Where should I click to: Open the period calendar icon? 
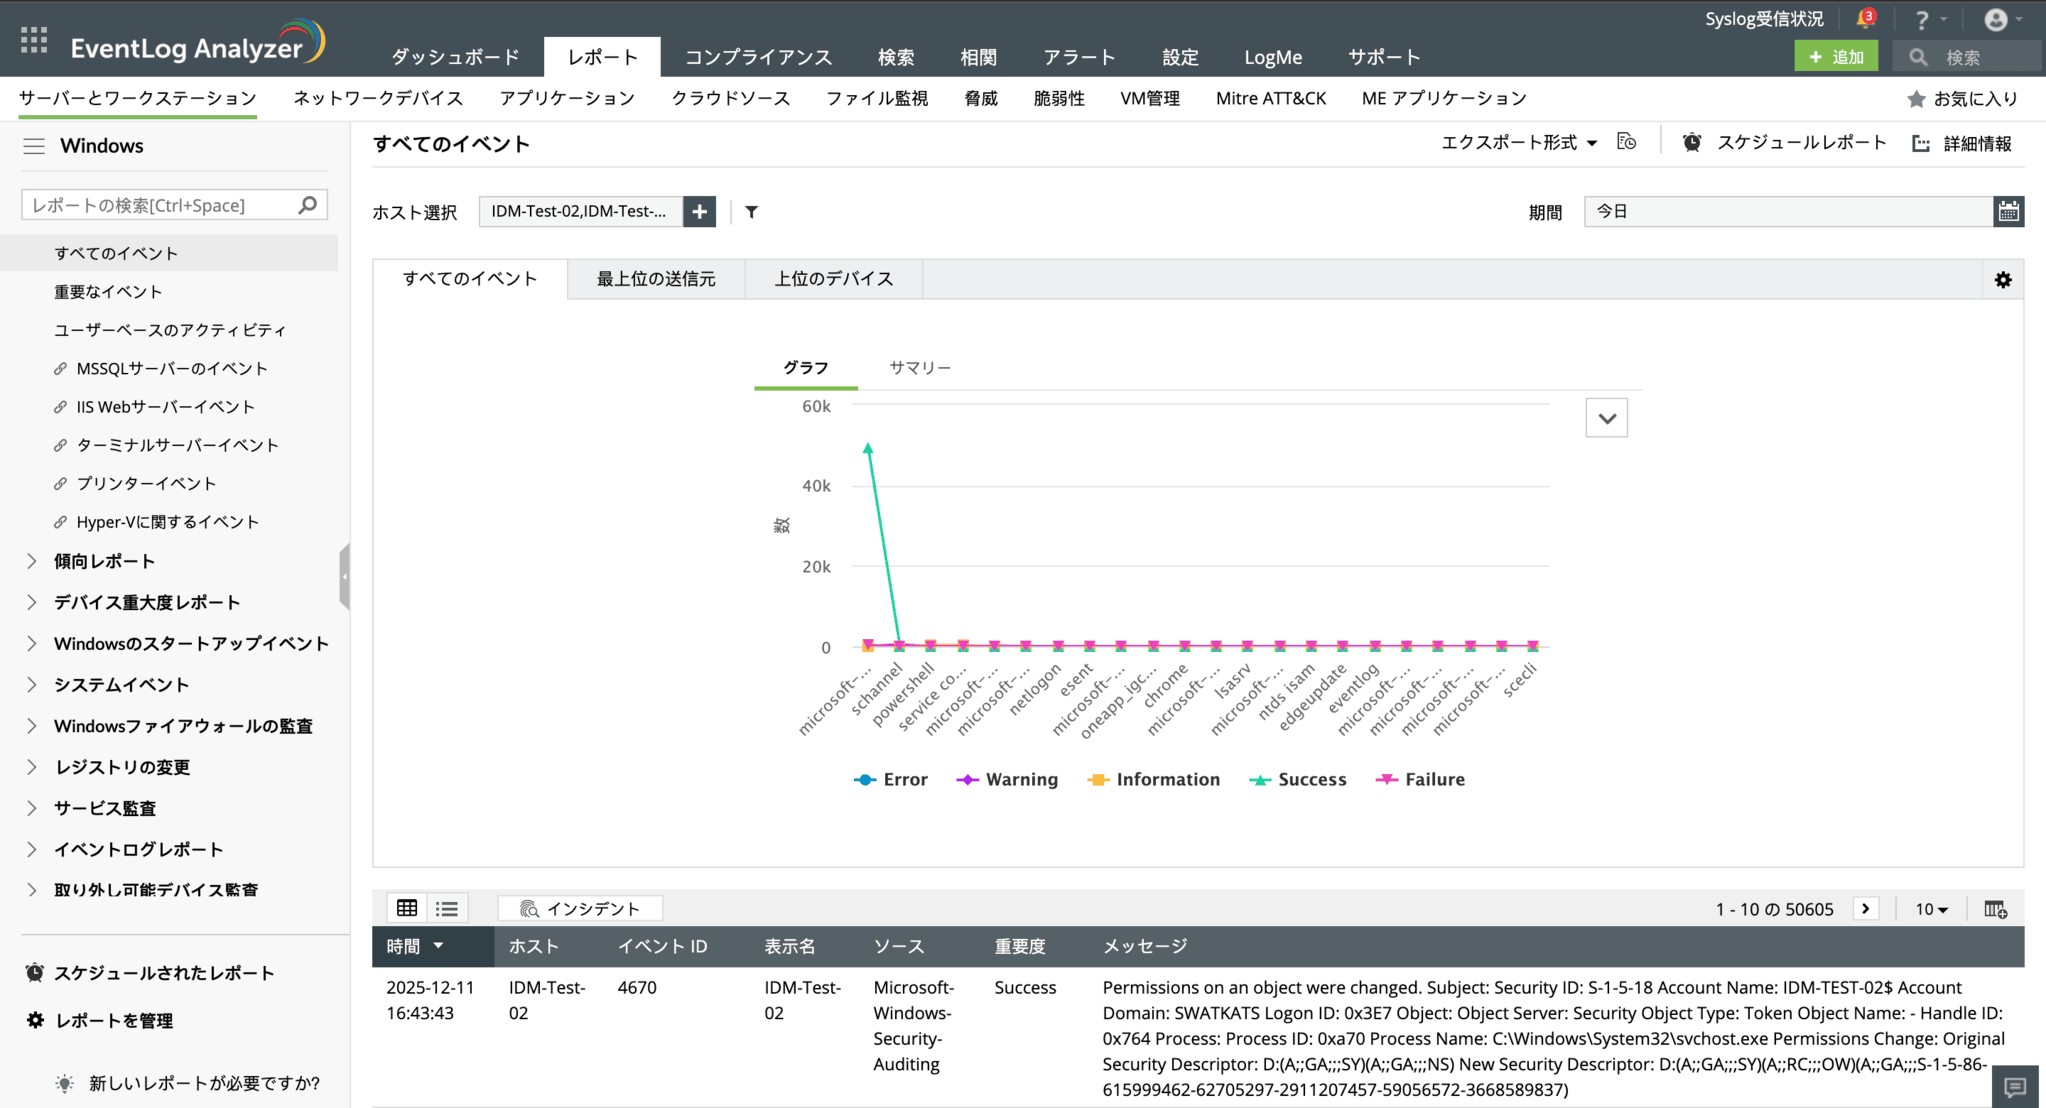click(x=2008, y=212)
